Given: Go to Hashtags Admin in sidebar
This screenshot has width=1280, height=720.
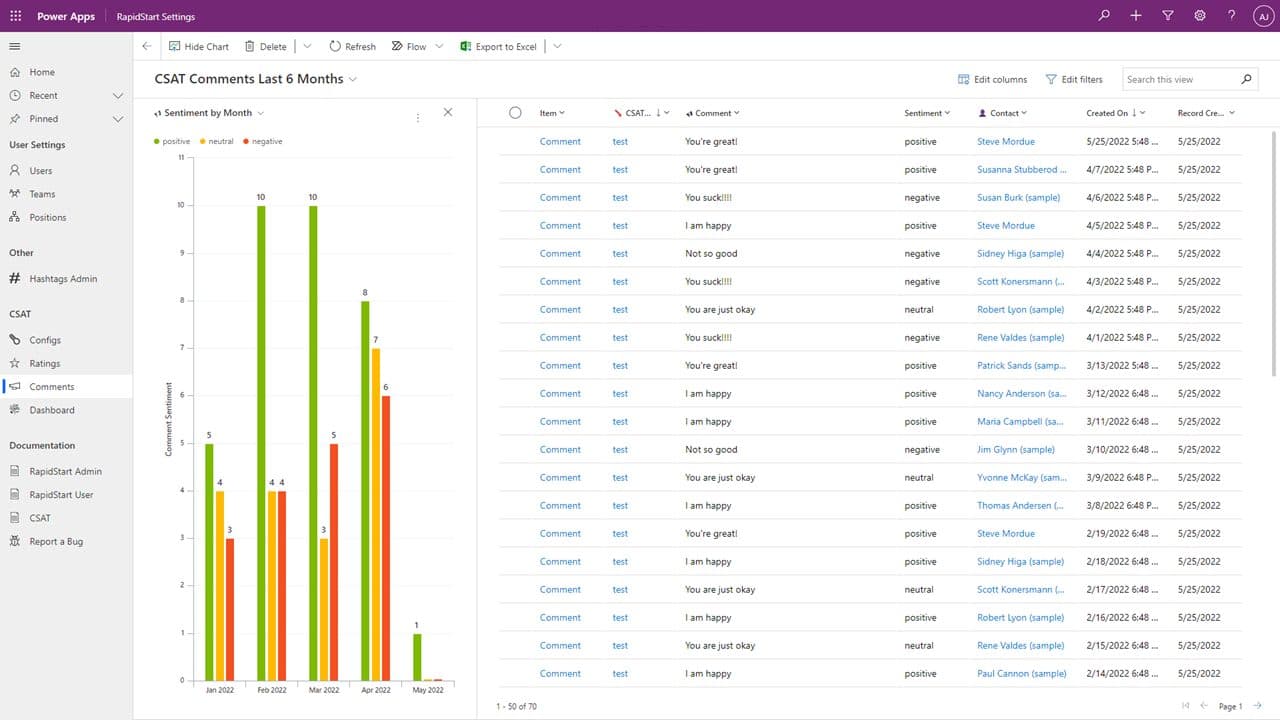Looking at the screenshot, I should click(x=63, y=279).
